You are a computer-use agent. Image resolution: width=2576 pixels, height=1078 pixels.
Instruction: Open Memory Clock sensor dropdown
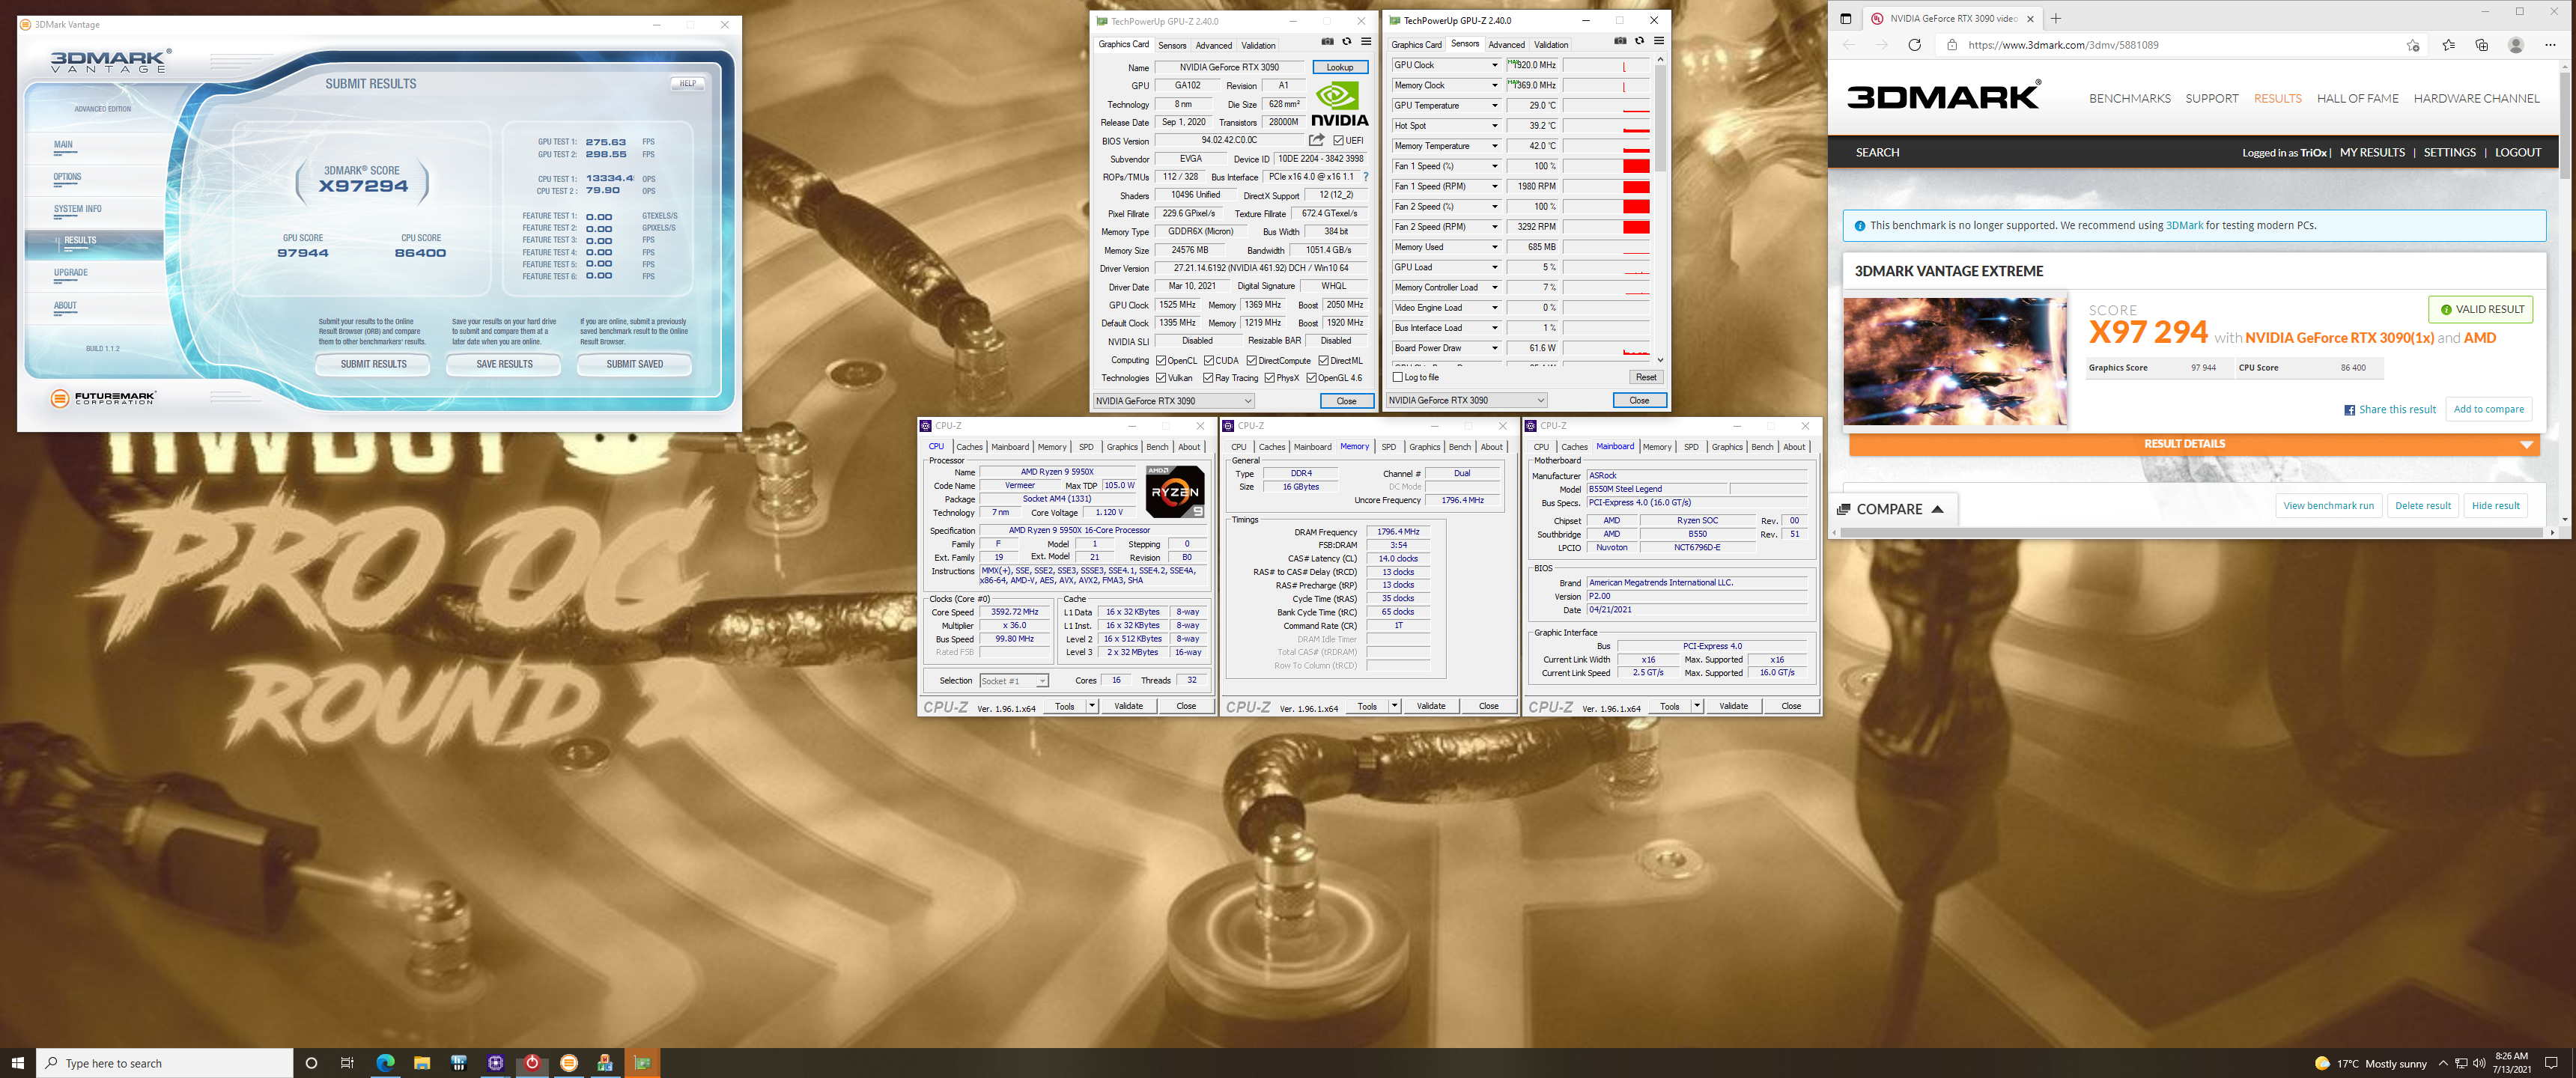1494,85
